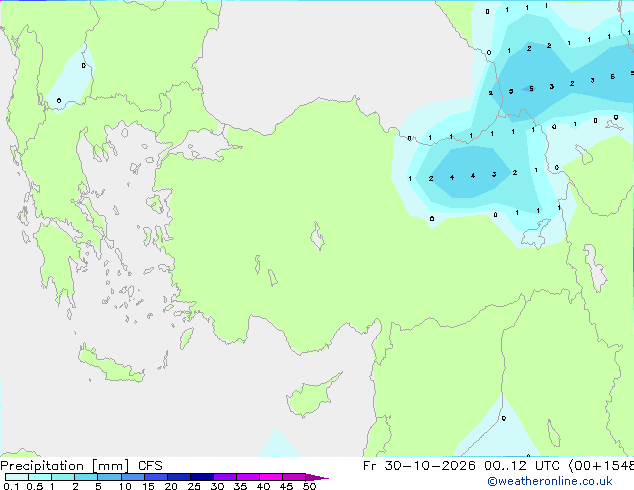The image size is (634, 490).
Task: Click the 5–10 mm legend swatch
Action: pyautogui.click(x=109, y=477)
